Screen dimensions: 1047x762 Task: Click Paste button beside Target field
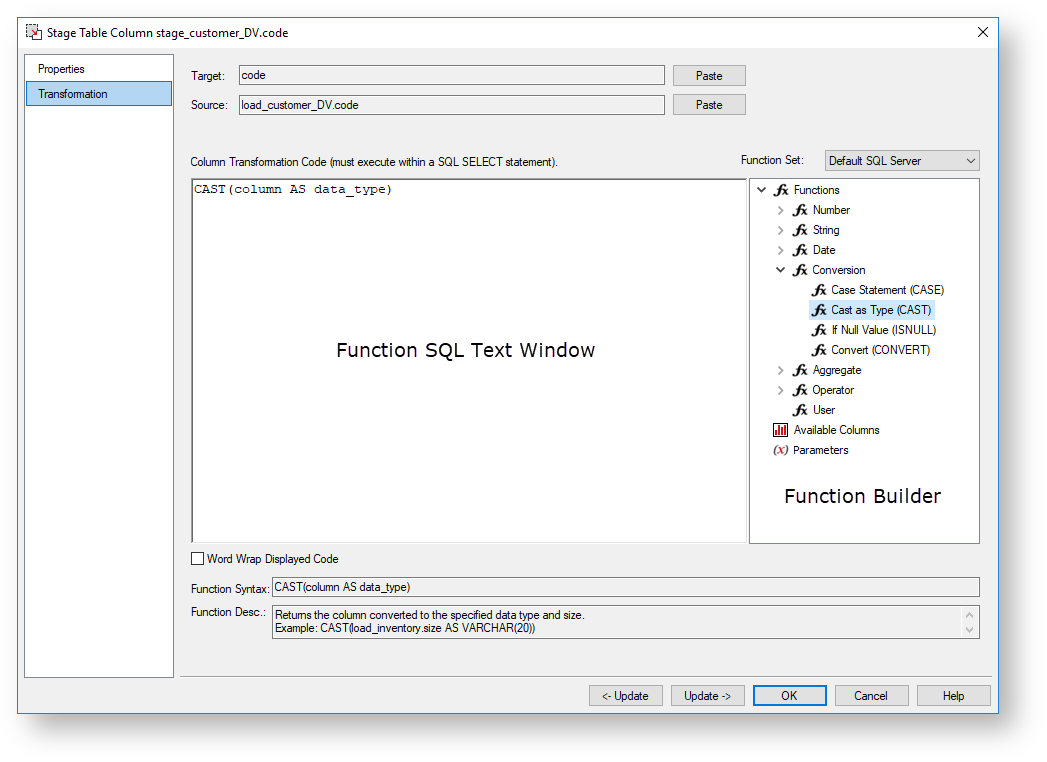click(x=709, y=75)
